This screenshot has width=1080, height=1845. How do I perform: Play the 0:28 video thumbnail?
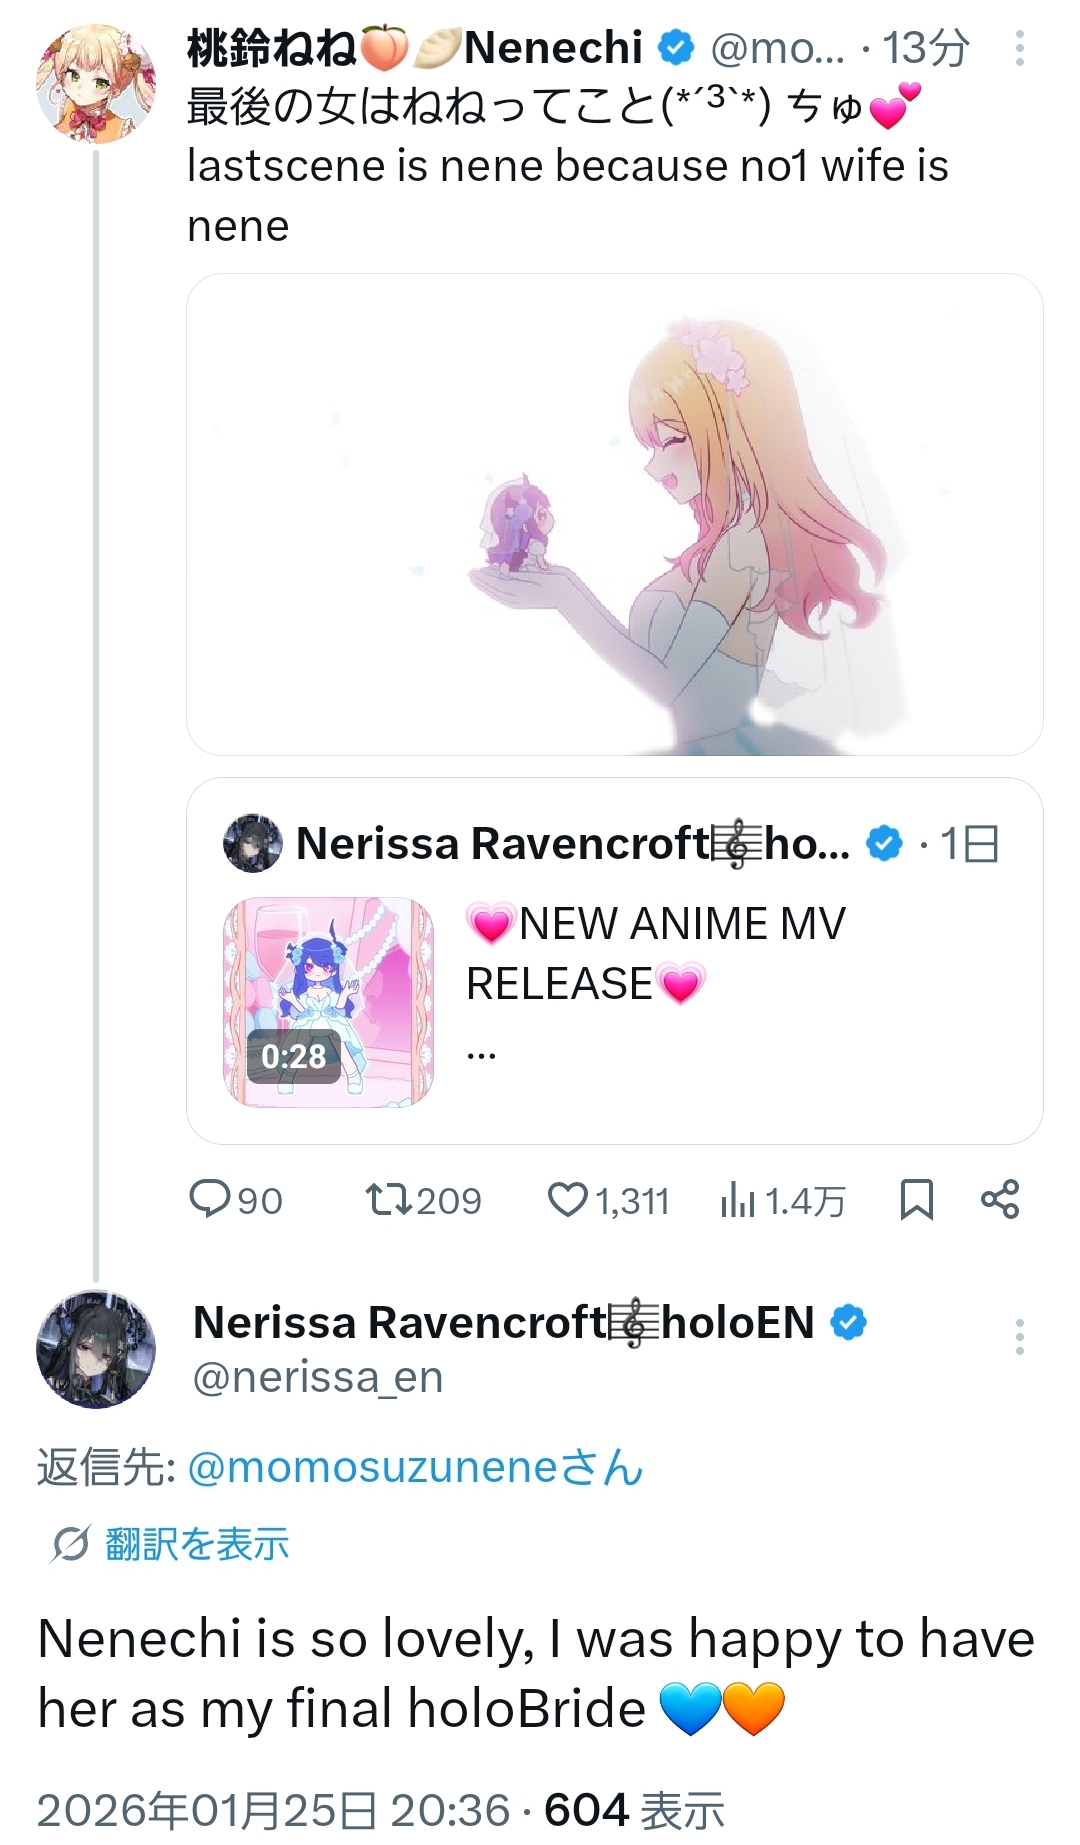(328, 1002)
